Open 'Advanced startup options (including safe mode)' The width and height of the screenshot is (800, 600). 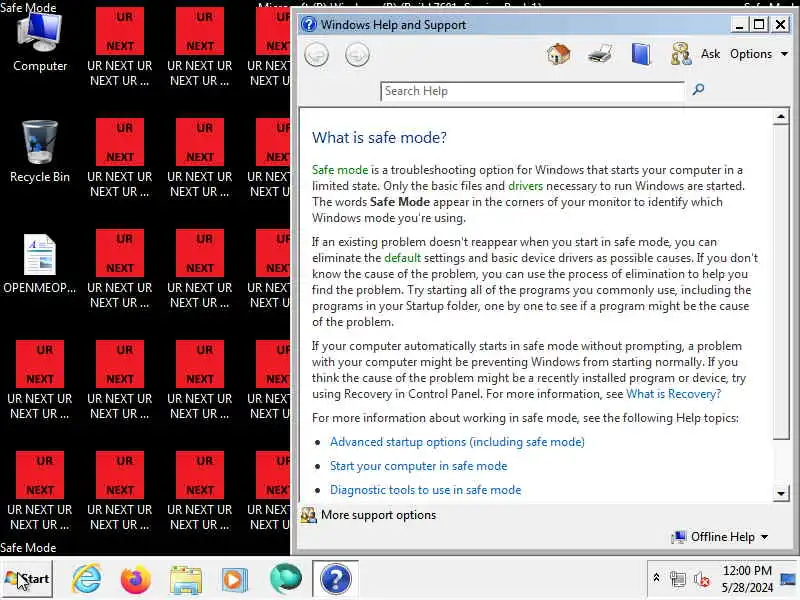(x=457, y=442)
